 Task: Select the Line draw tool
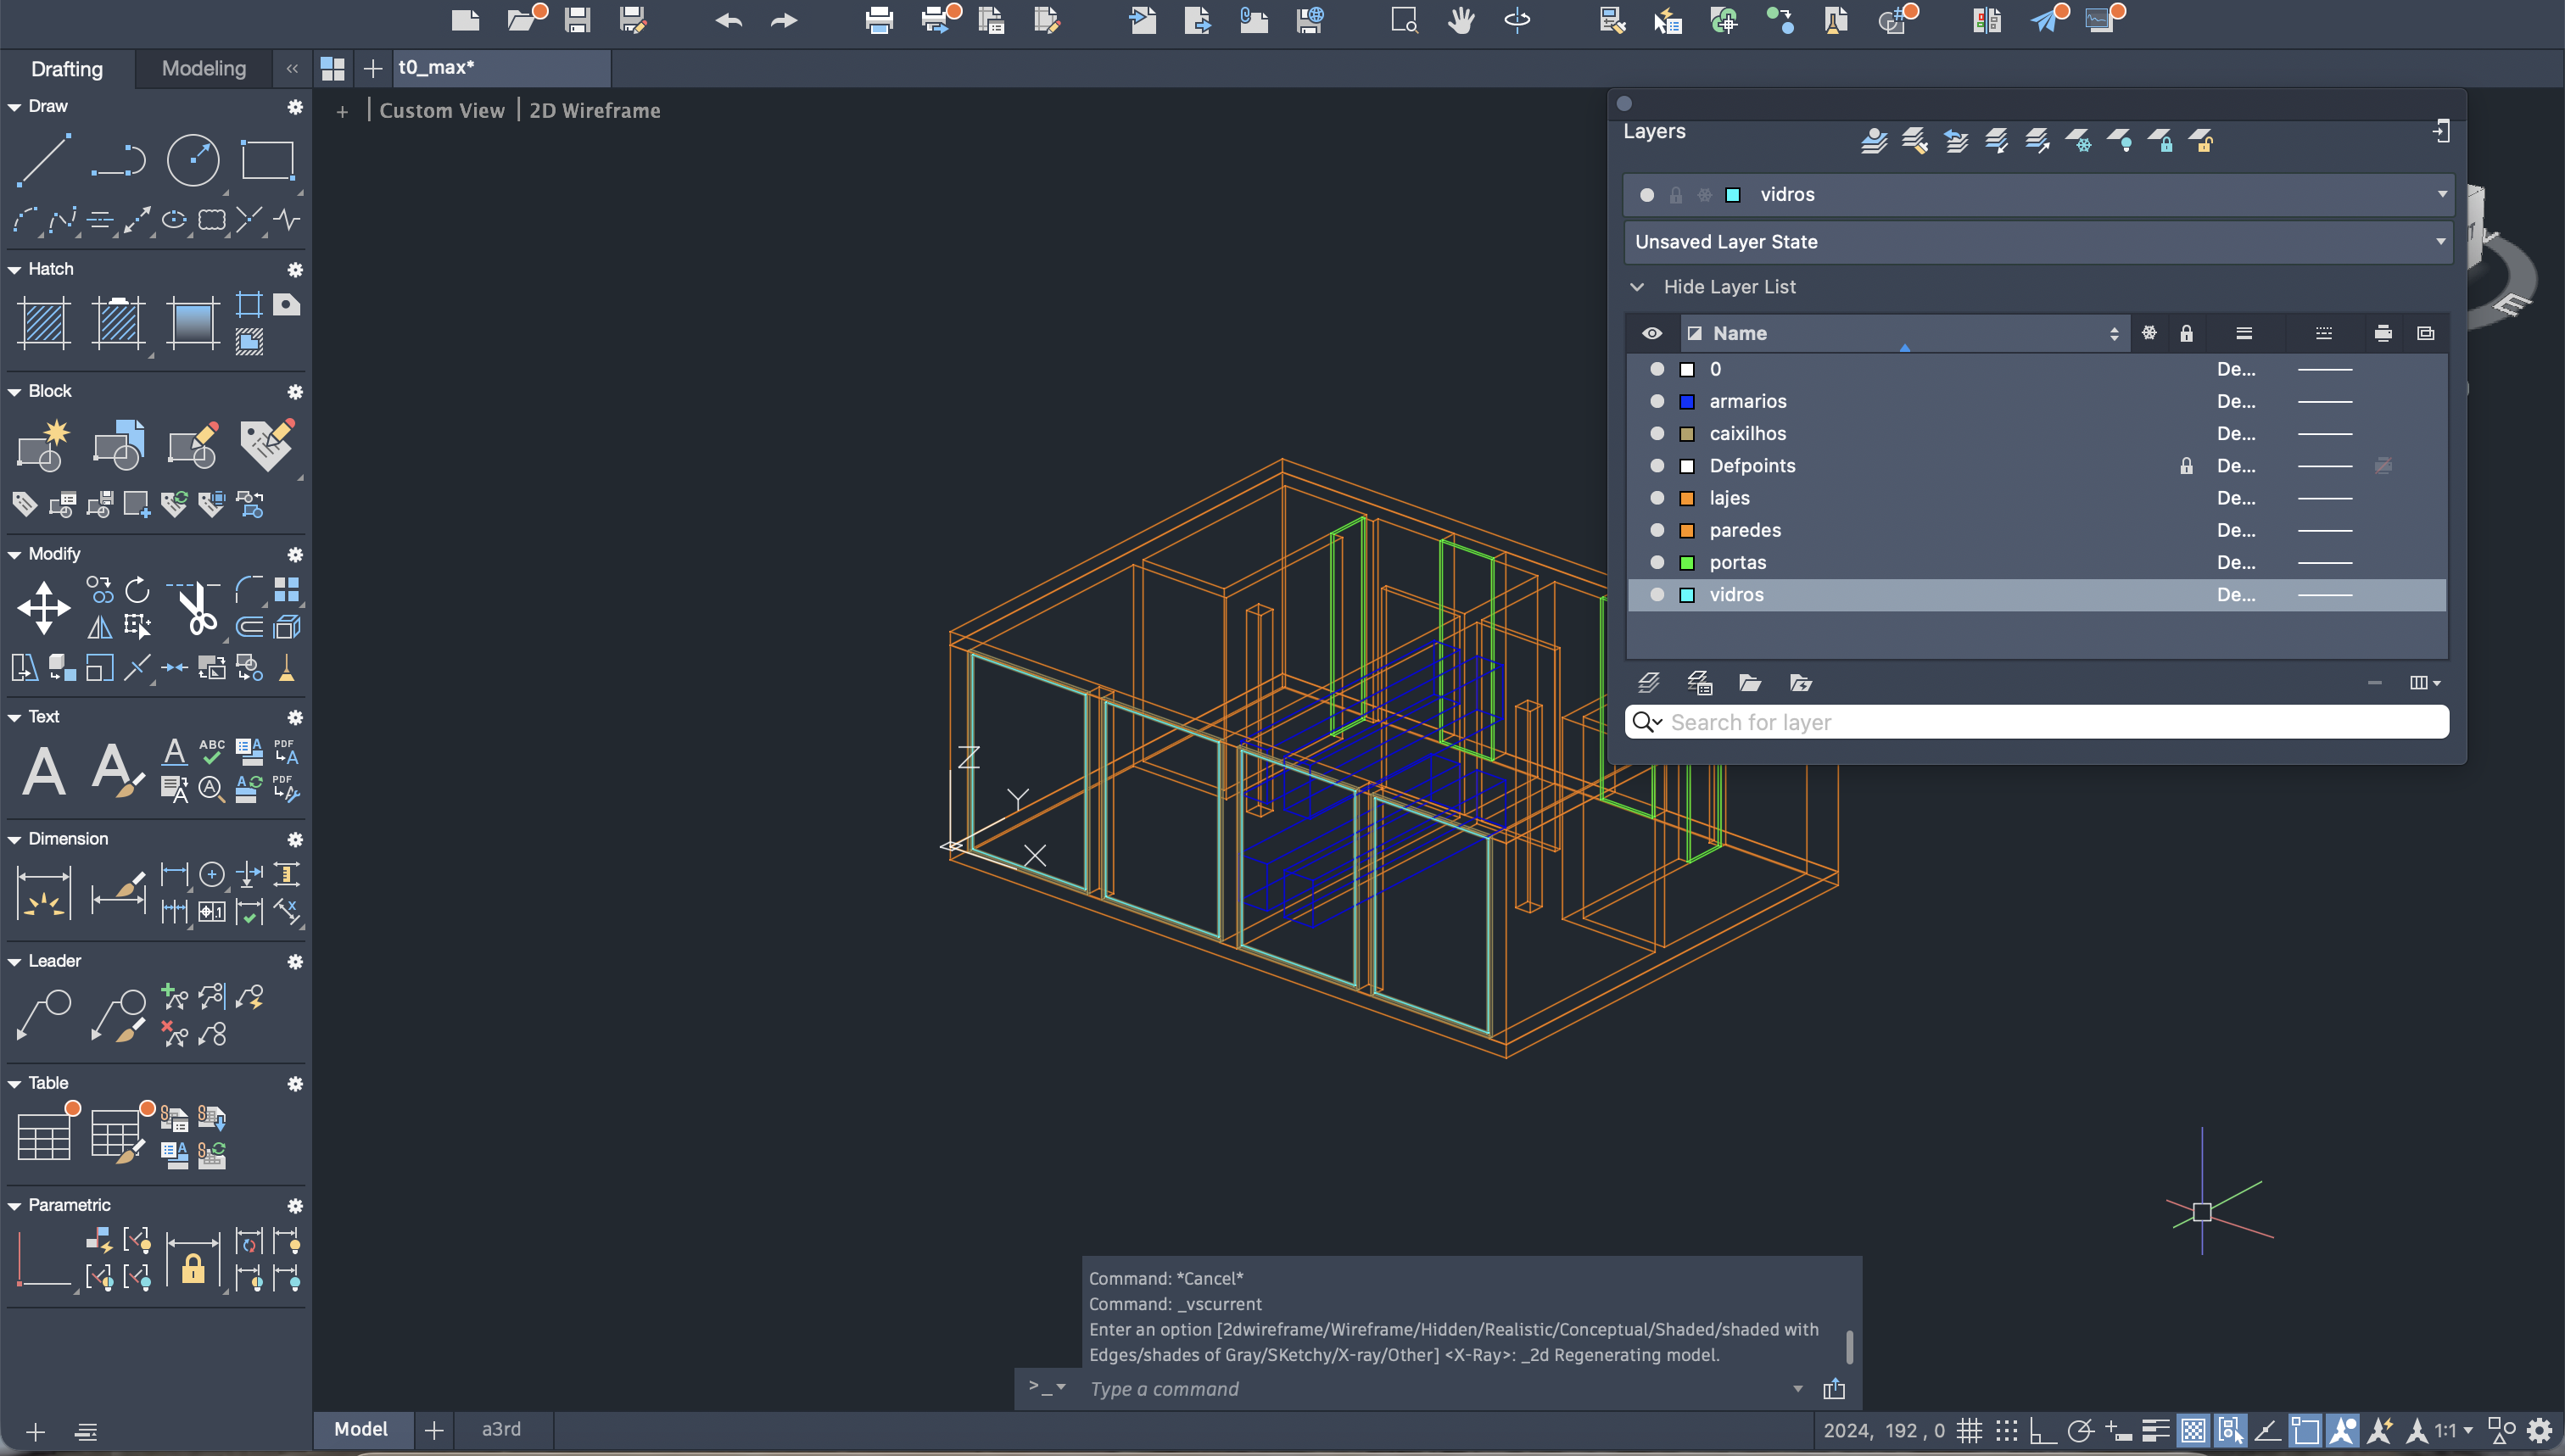pyautogui.click(x=44, y=160)
